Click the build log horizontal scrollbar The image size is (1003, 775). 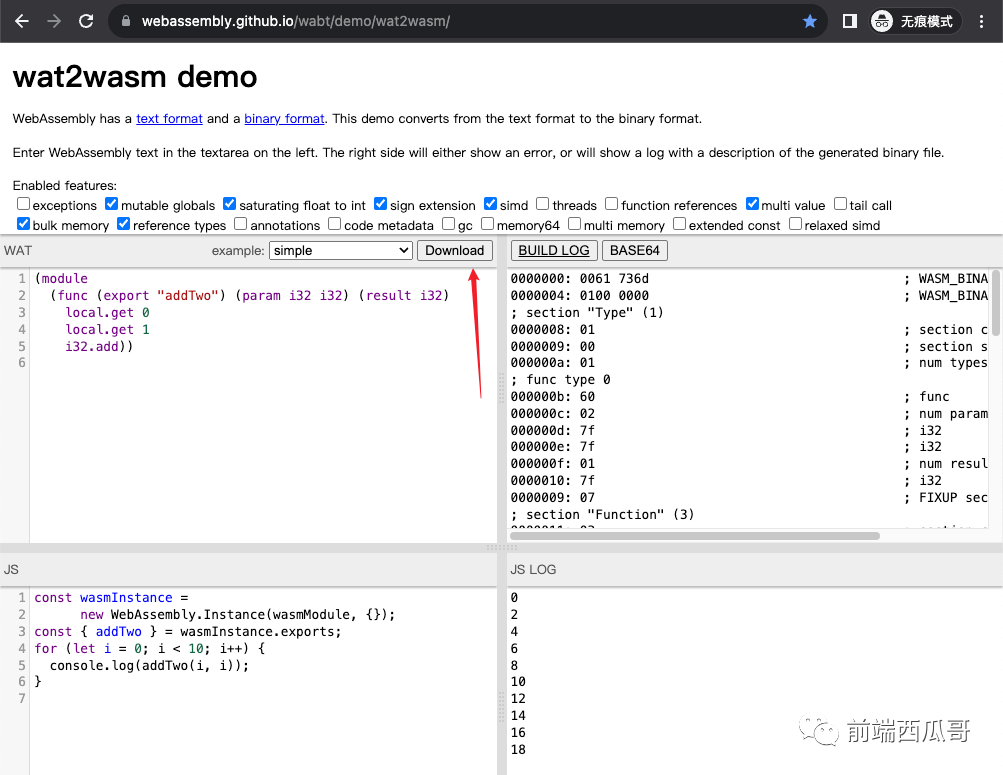pos(695,536)
